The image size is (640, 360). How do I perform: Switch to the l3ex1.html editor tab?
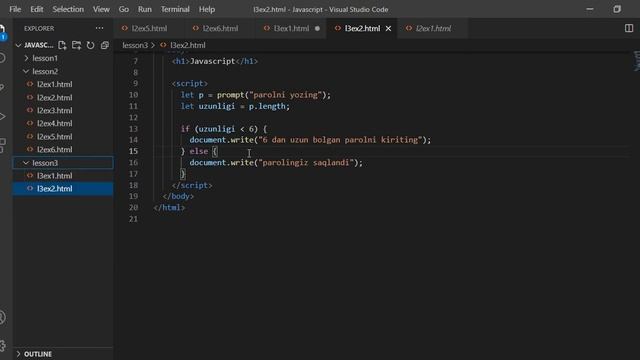tap(291, 28)
